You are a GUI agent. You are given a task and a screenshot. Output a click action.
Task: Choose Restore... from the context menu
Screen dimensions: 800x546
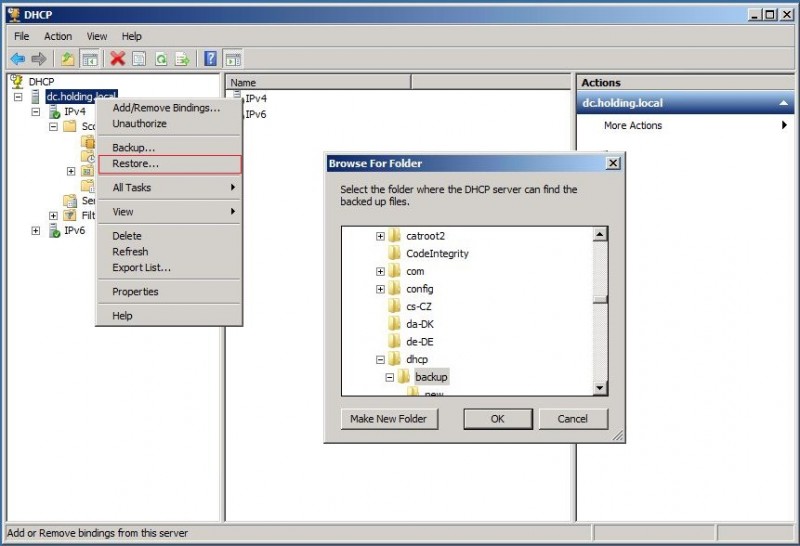pos(135,164)
